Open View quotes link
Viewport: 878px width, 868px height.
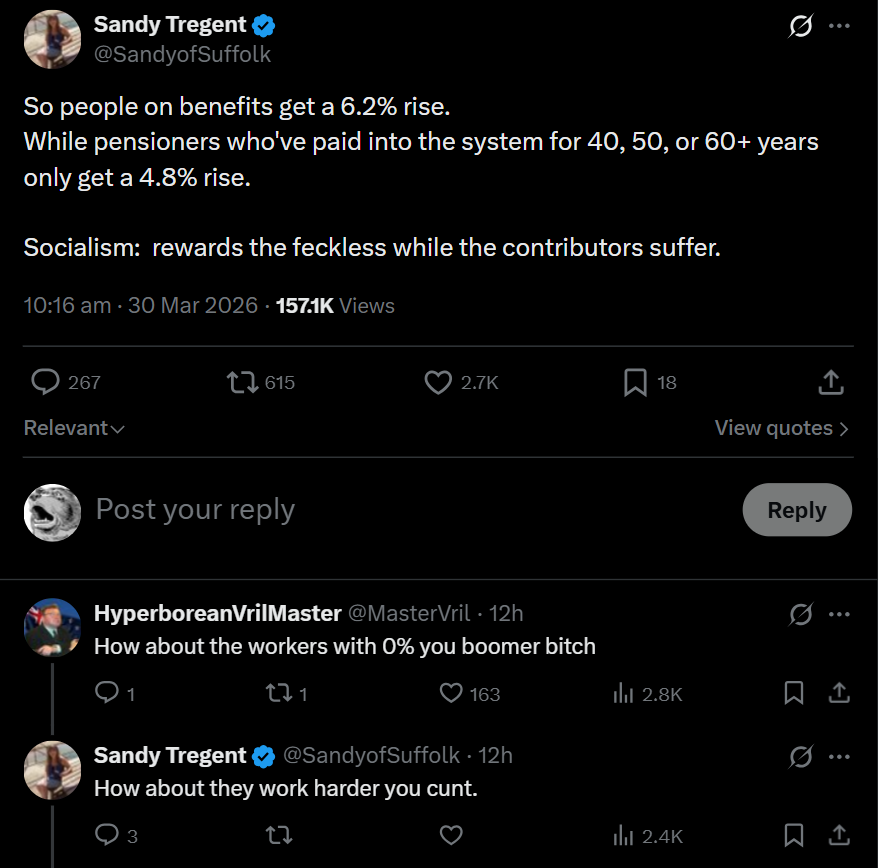pos(782,428)
